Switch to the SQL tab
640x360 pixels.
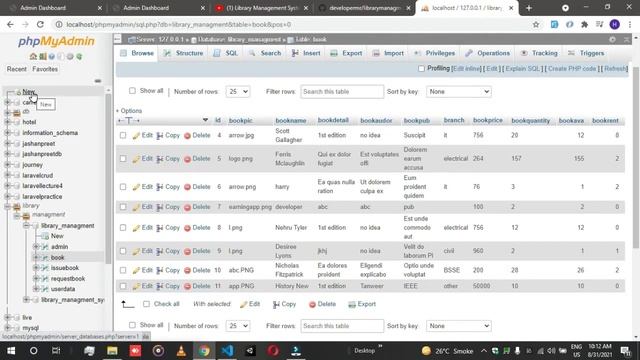226,53
